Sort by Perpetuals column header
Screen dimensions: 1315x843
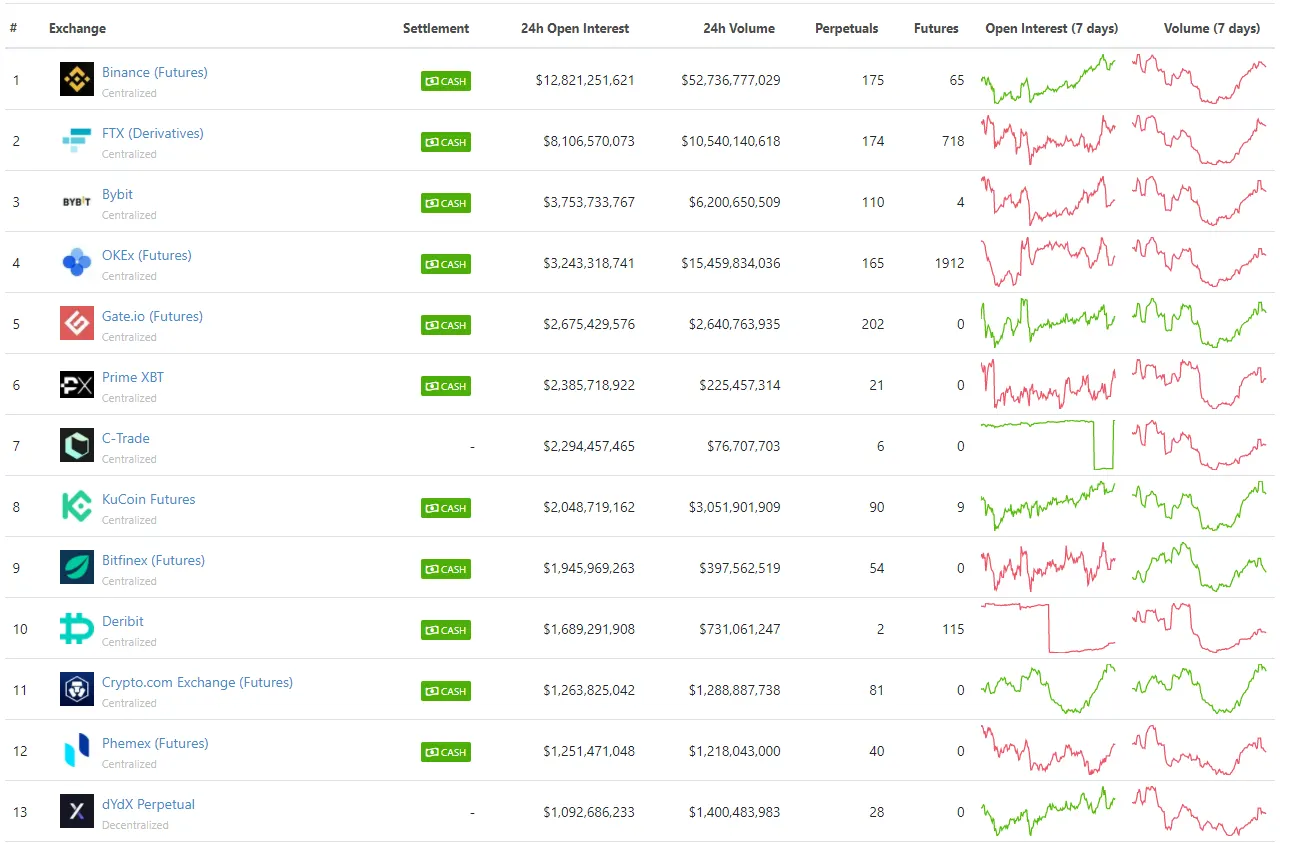pos(847,28)
